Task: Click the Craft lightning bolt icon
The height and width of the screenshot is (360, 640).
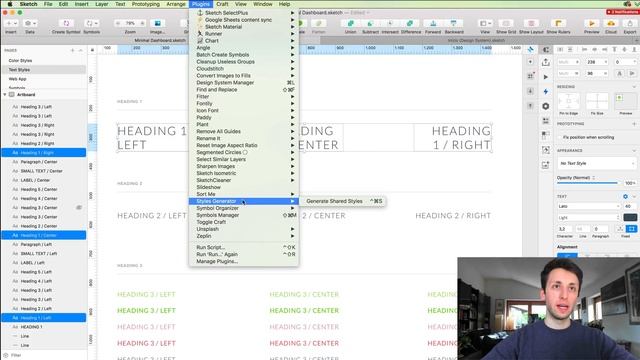Action: pyautogui.click(x=546, y=91)
